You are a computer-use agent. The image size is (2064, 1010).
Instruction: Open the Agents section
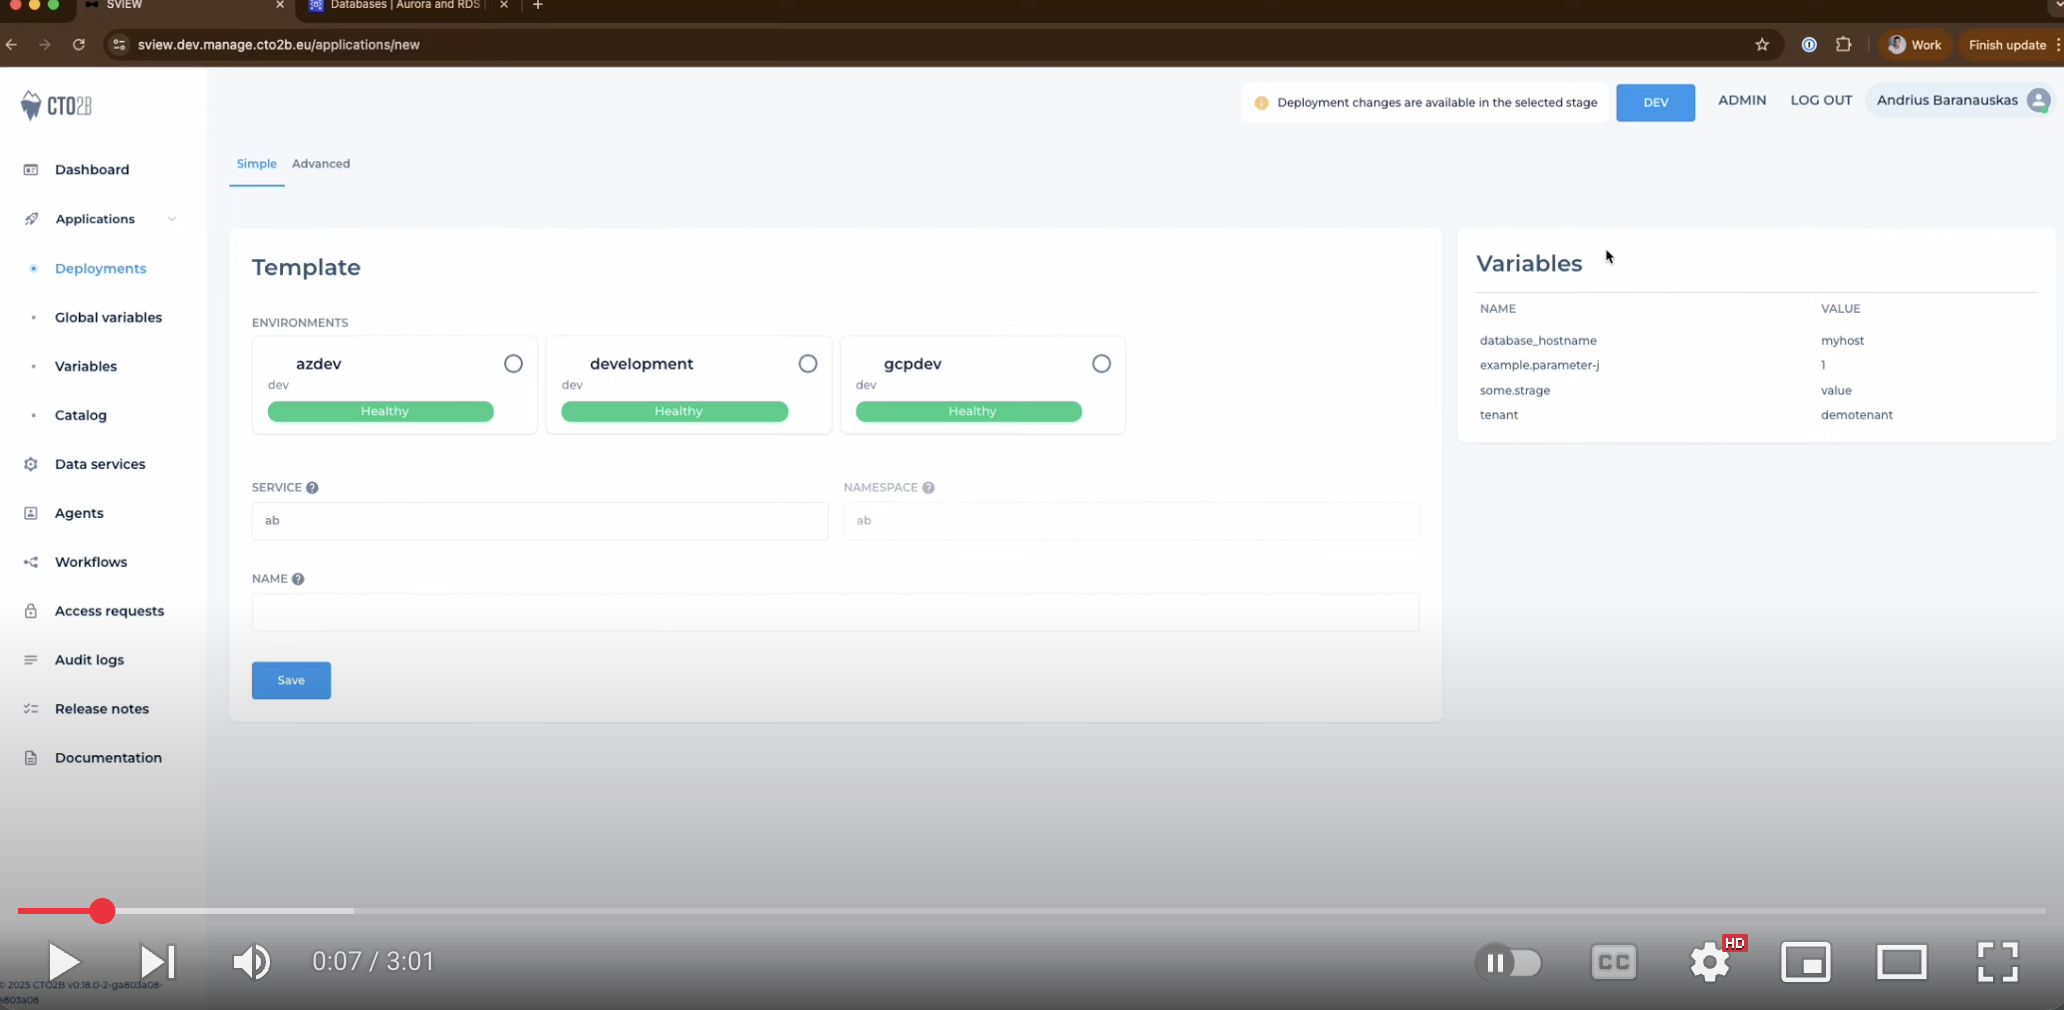[79, 513]
